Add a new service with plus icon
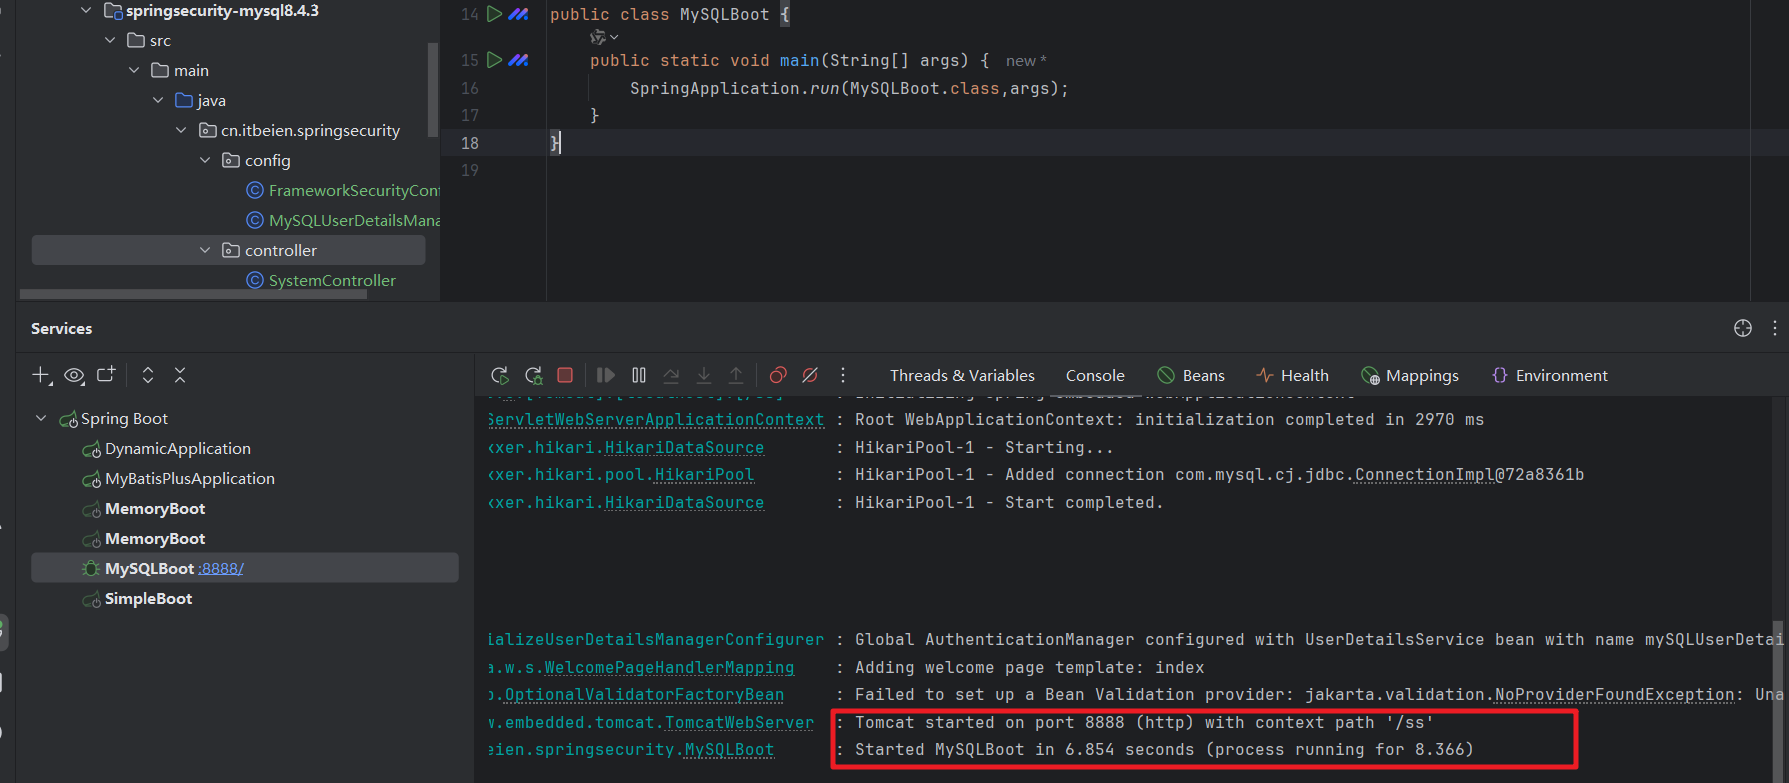Viewport: 1789px width, 783px height. [41, 375]
